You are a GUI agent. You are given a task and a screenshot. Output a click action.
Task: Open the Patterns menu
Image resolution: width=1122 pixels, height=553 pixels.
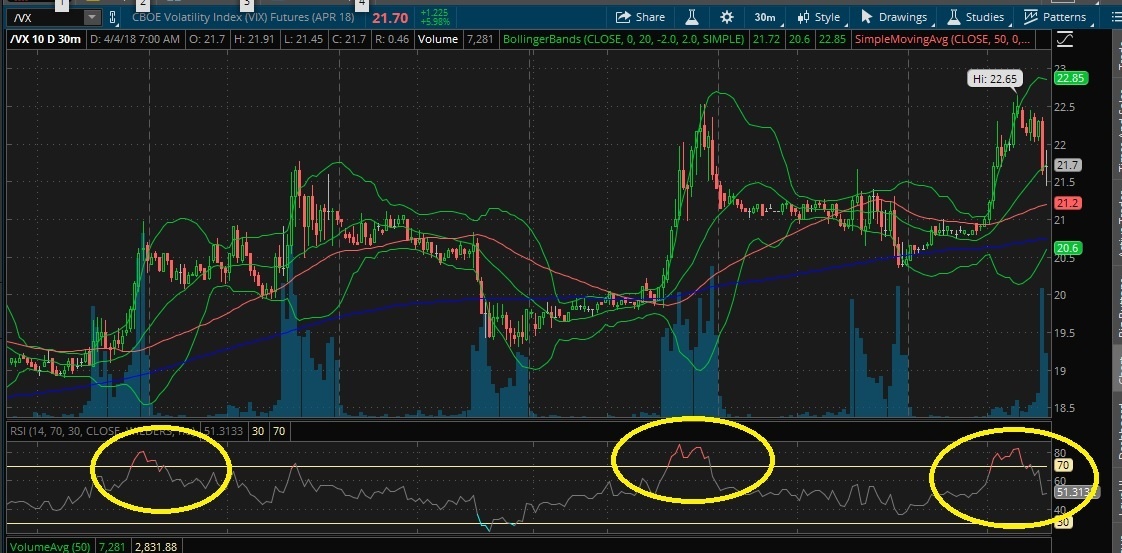pyautogui.click(x=1055, y=17)
